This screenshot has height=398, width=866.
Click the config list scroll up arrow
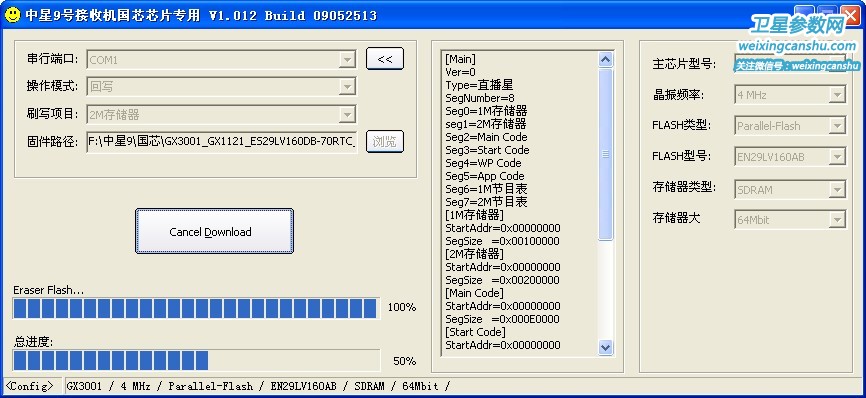(x=605, y=60)
